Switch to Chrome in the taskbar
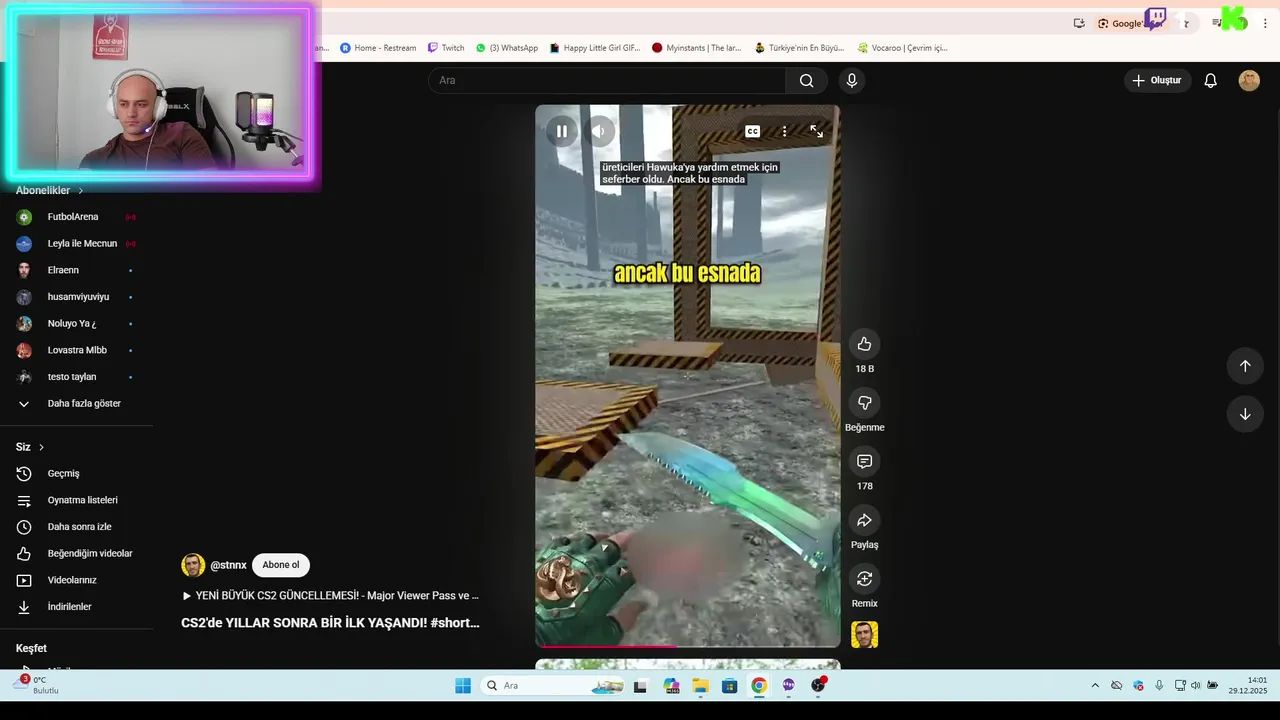The height and width of the screenshot is (720, 1280). point(759,685)
